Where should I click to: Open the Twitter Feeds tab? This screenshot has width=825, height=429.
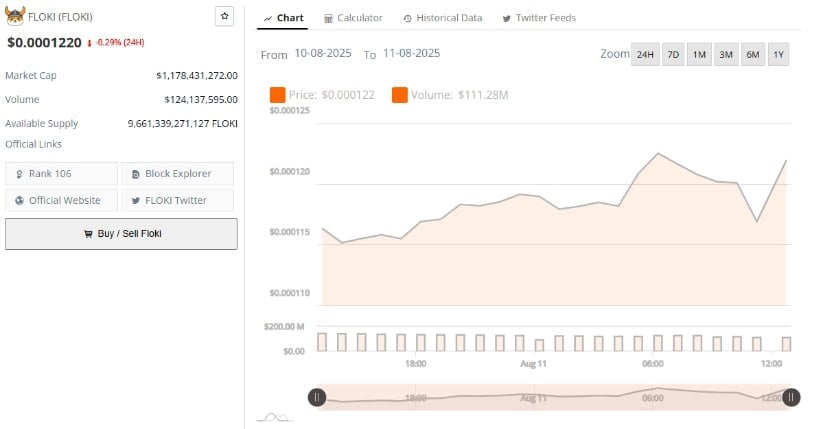point(539,18)
